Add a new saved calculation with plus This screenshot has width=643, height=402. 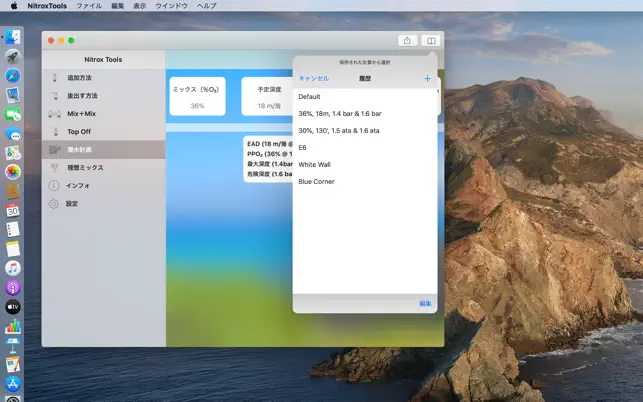pos(427,78)
